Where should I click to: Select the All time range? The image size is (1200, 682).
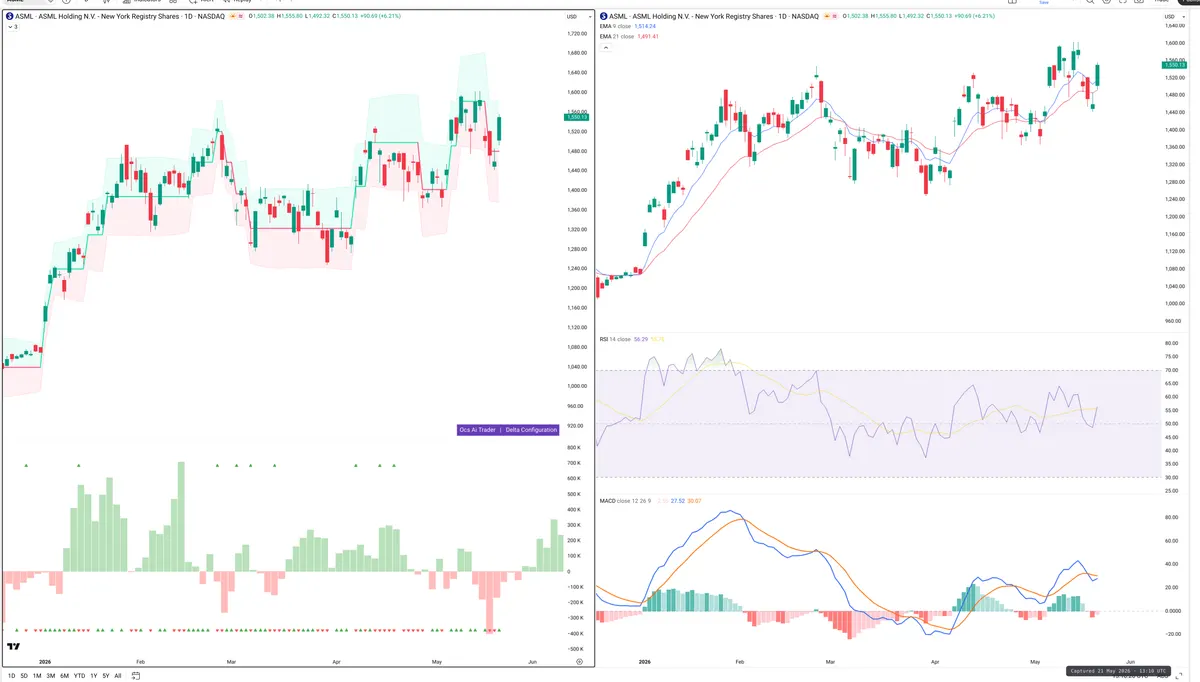tap(118, 676)
